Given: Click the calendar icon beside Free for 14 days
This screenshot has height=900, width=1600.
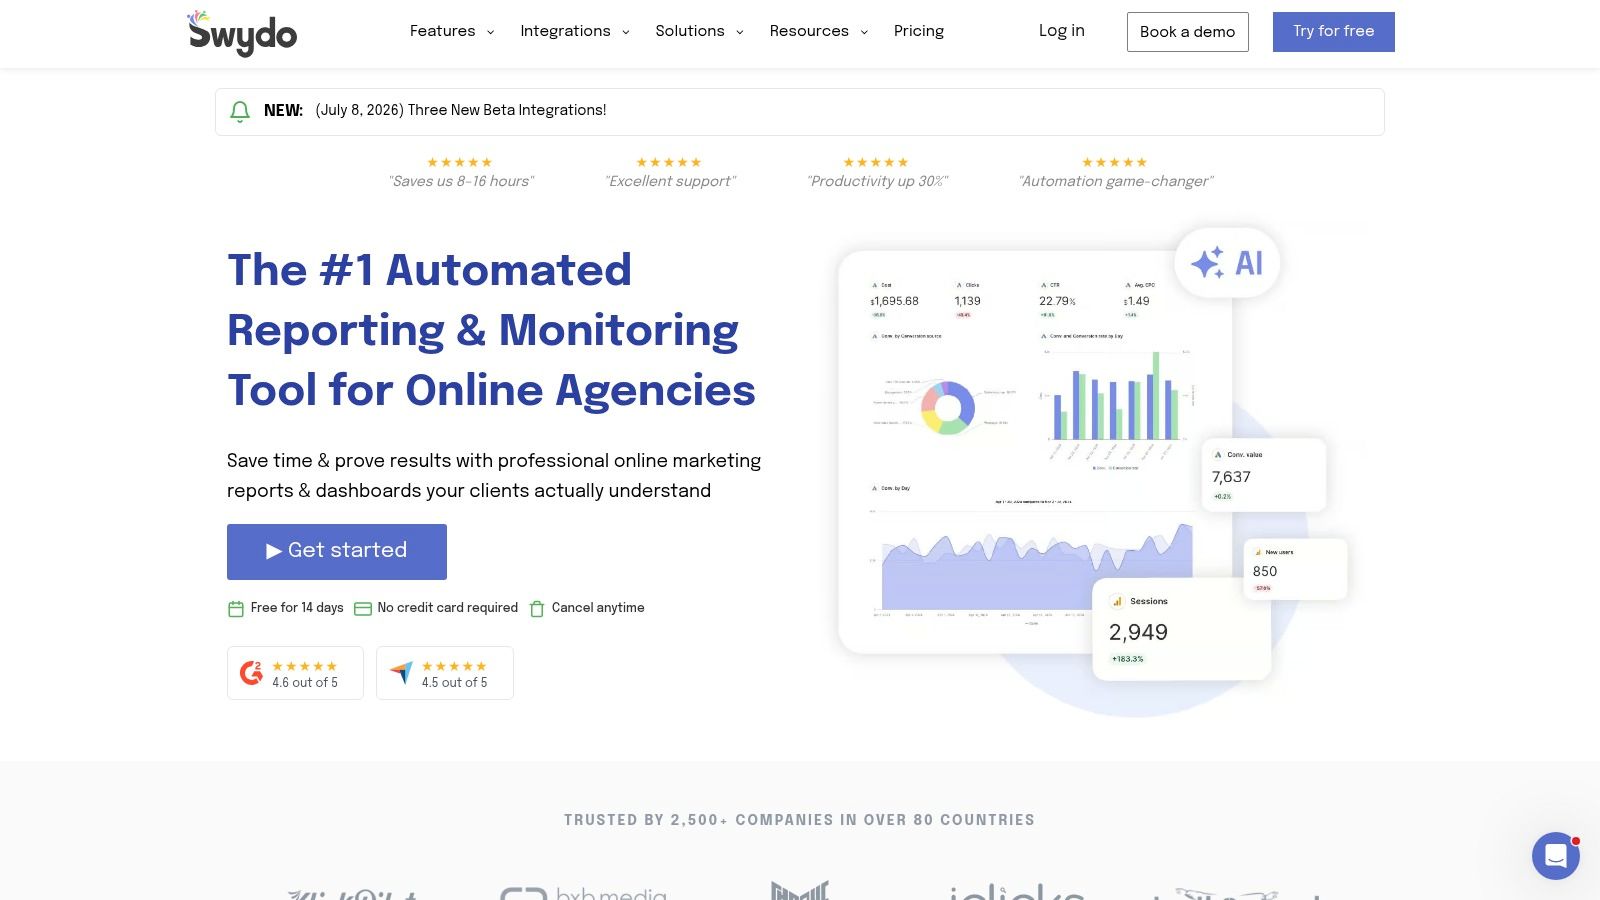Looking at the screenshot, I should [x=236, y=608].
